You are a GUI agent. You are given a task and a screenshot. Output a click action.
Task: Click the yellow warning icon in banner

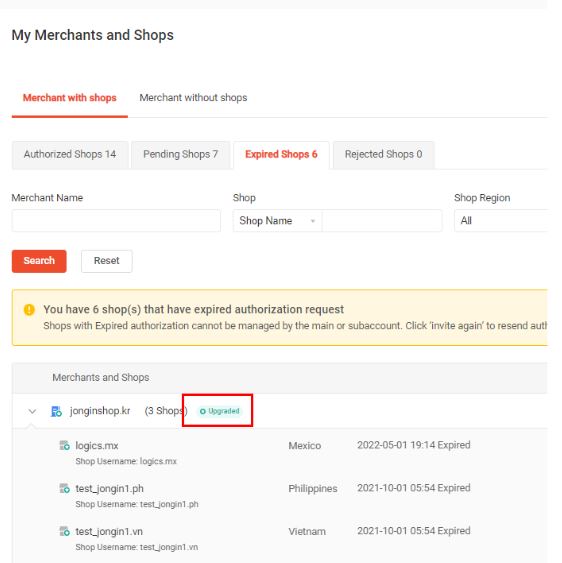tap(29, 310)
